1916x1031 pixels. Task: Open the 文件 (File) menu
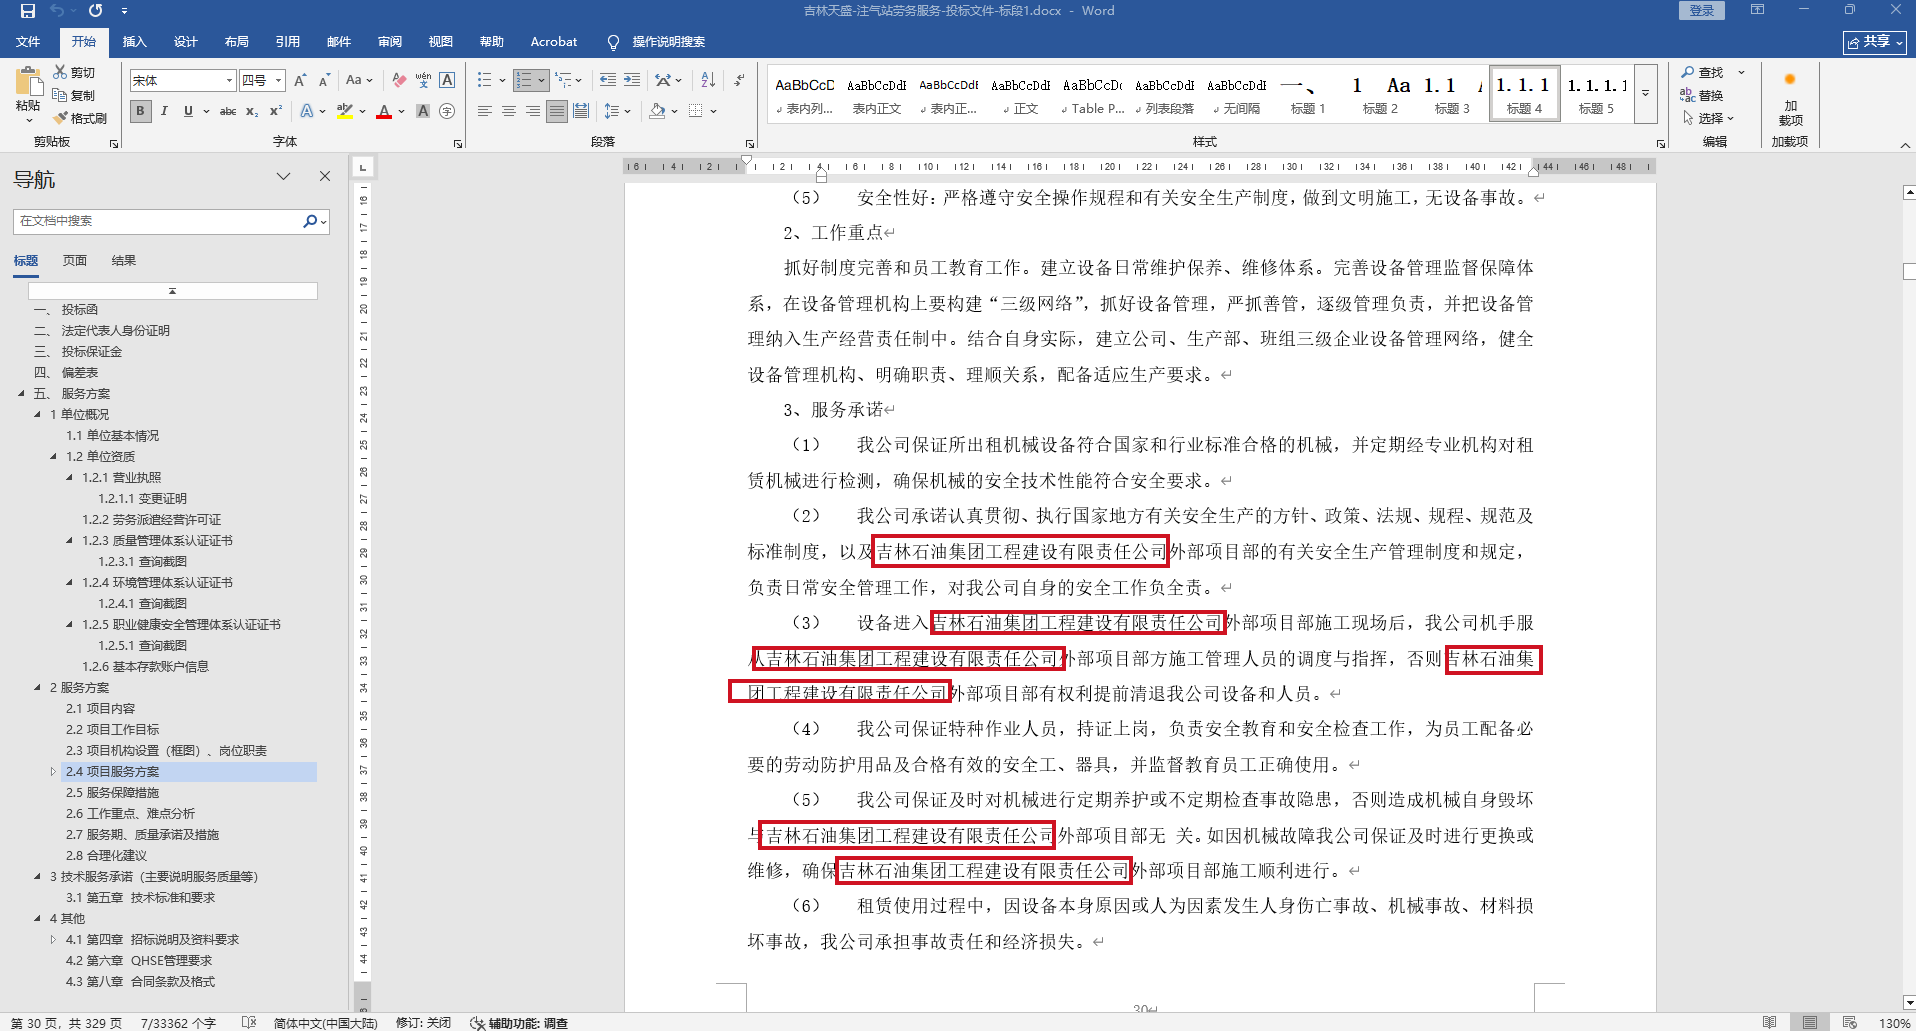[28, 42]
